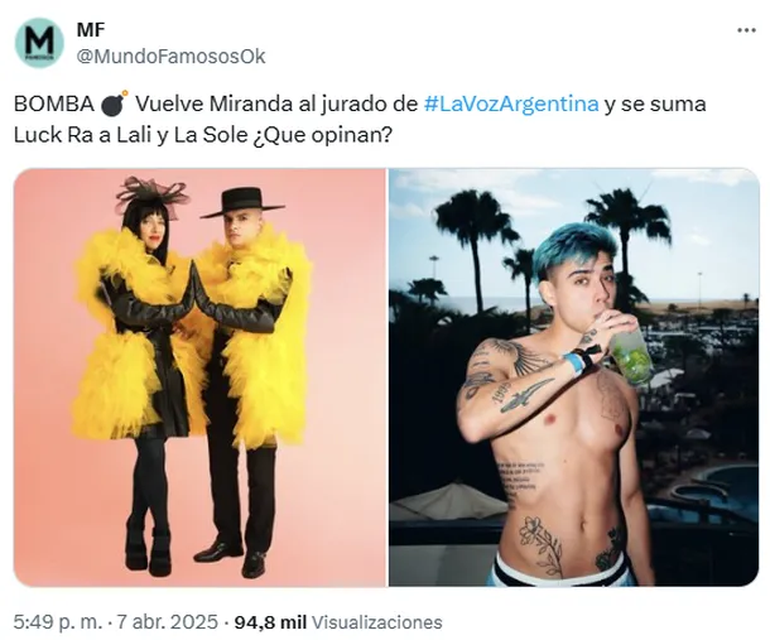Viewport: 770px width, 640px height.
Task: Click the MF display name
Action: (x=90, y=30)
